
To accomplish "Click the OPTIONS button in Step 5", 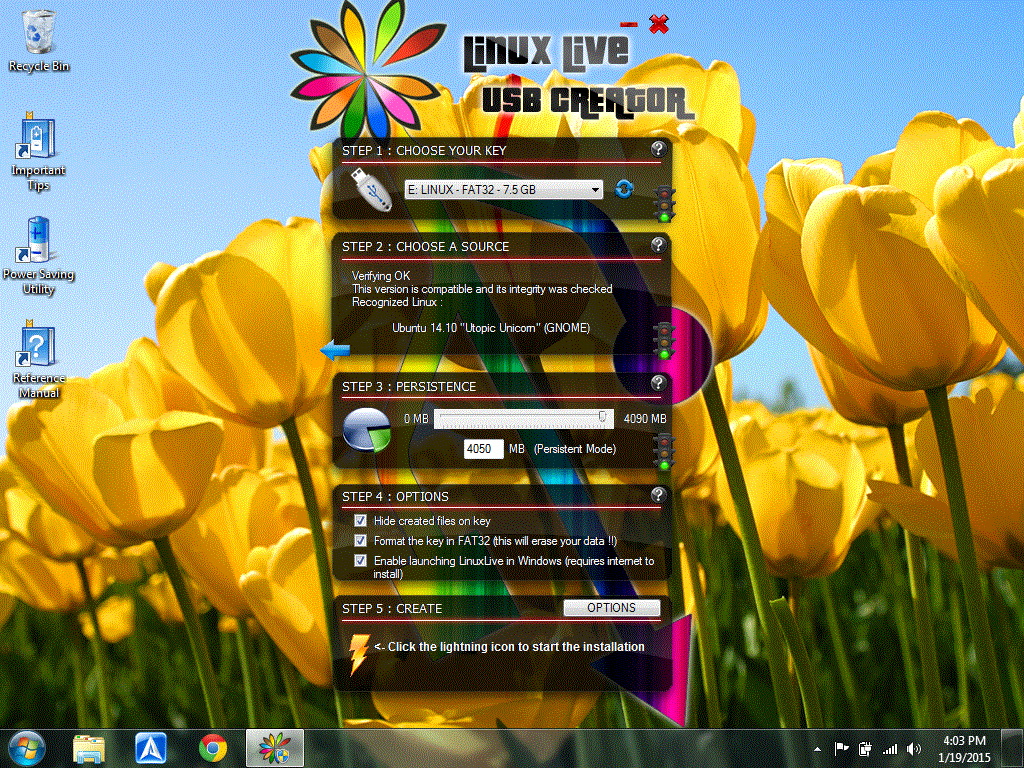I will pyautogui.click(x=611, y=607).
